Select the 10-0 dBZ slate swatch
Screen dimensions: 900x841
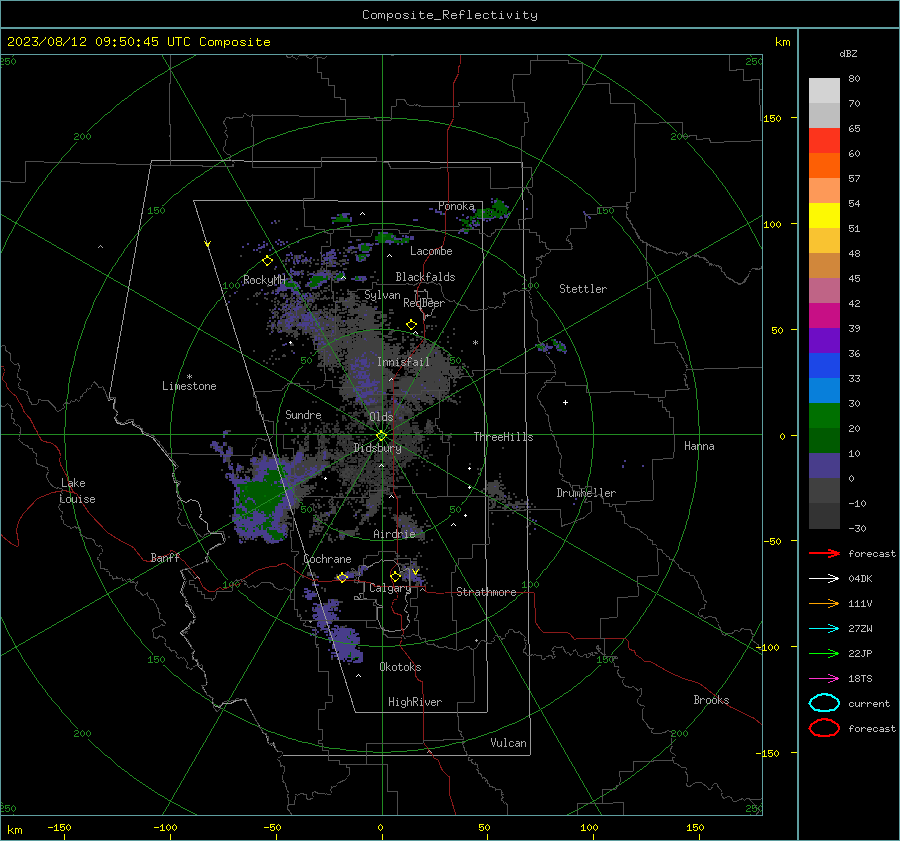(824, 466)
